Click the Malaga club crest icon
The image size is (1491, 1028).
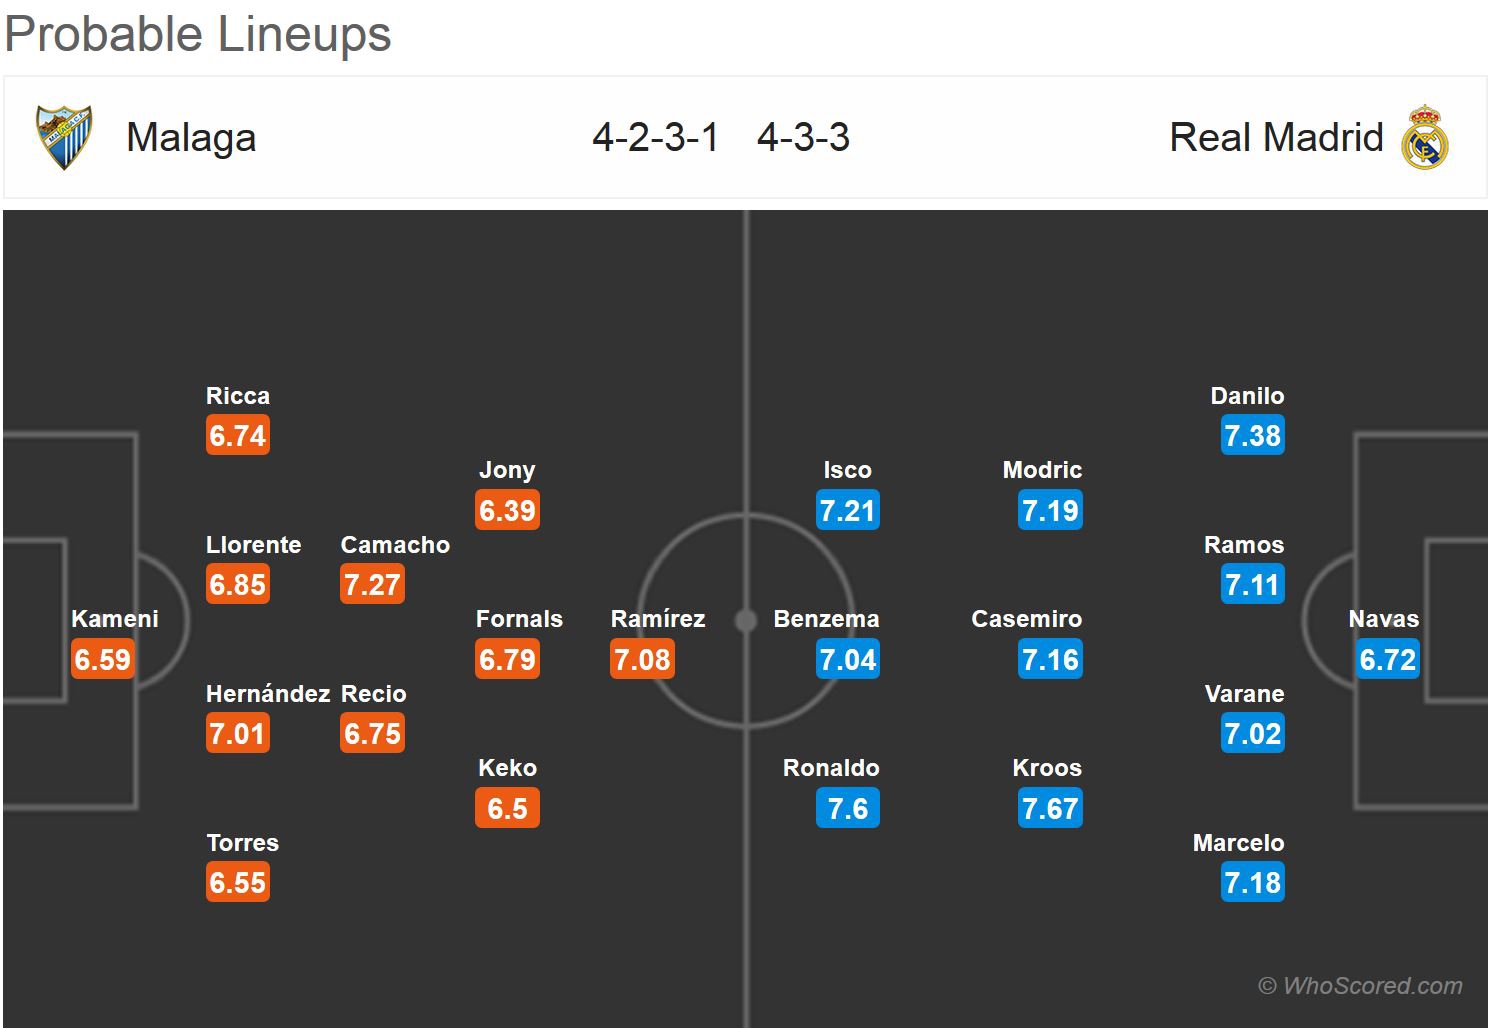point(64,137)
